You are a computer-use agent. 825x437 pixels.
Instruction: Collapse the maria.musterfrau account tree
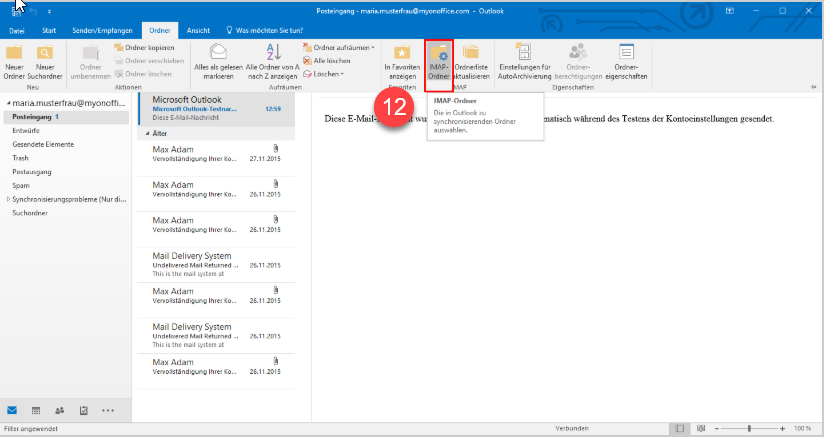tap(4, 104)
